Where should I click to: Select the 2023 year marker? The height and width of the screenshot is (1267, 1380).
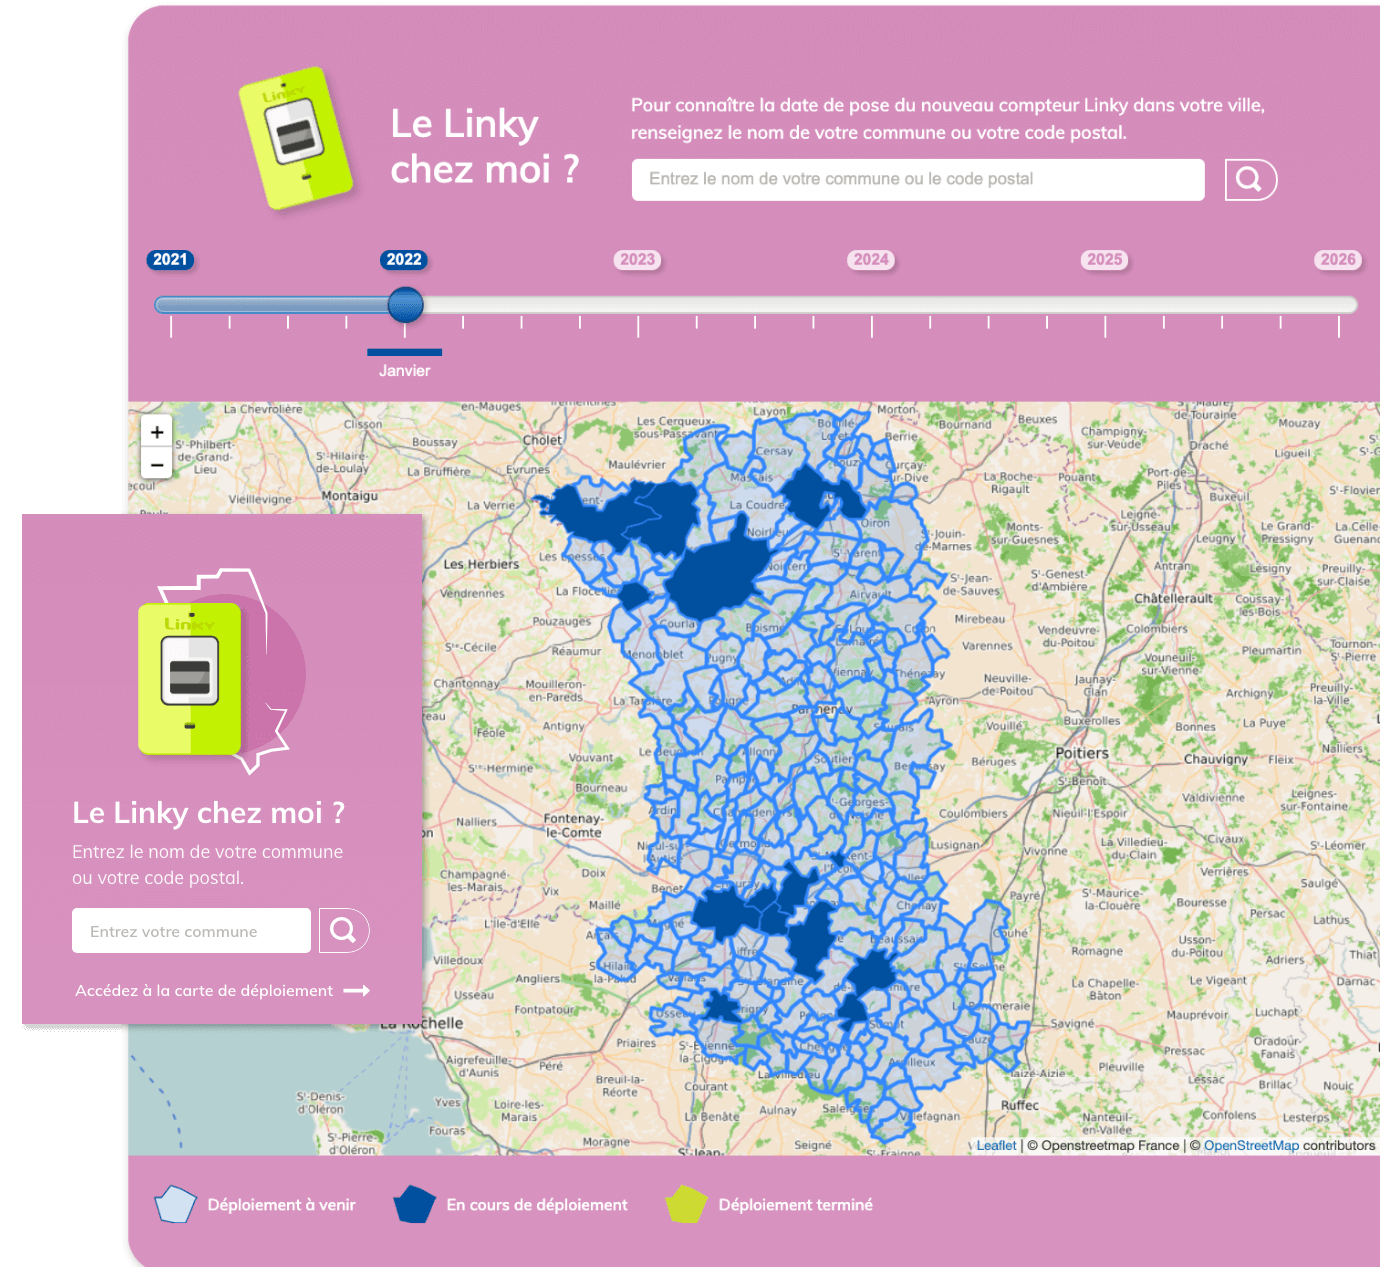pos(637,260)
